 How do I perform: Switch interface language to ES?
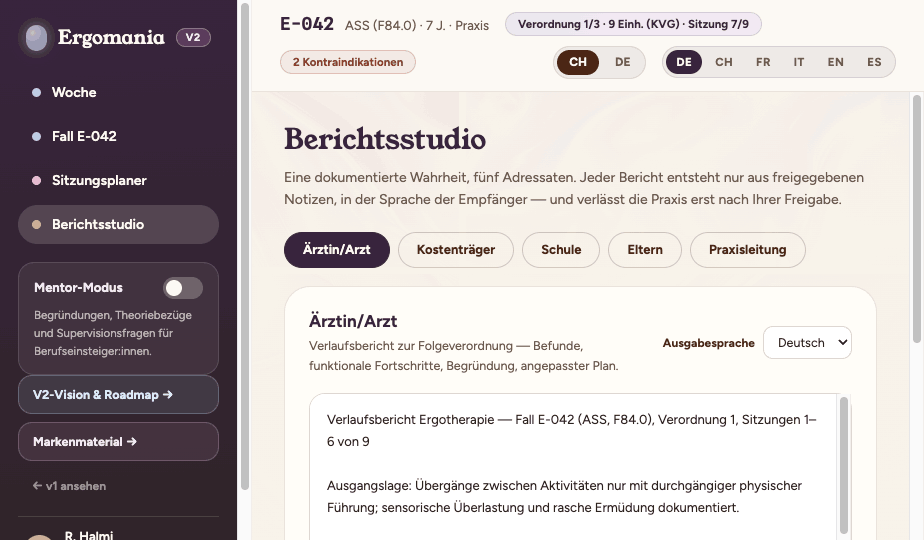(874, 62)
